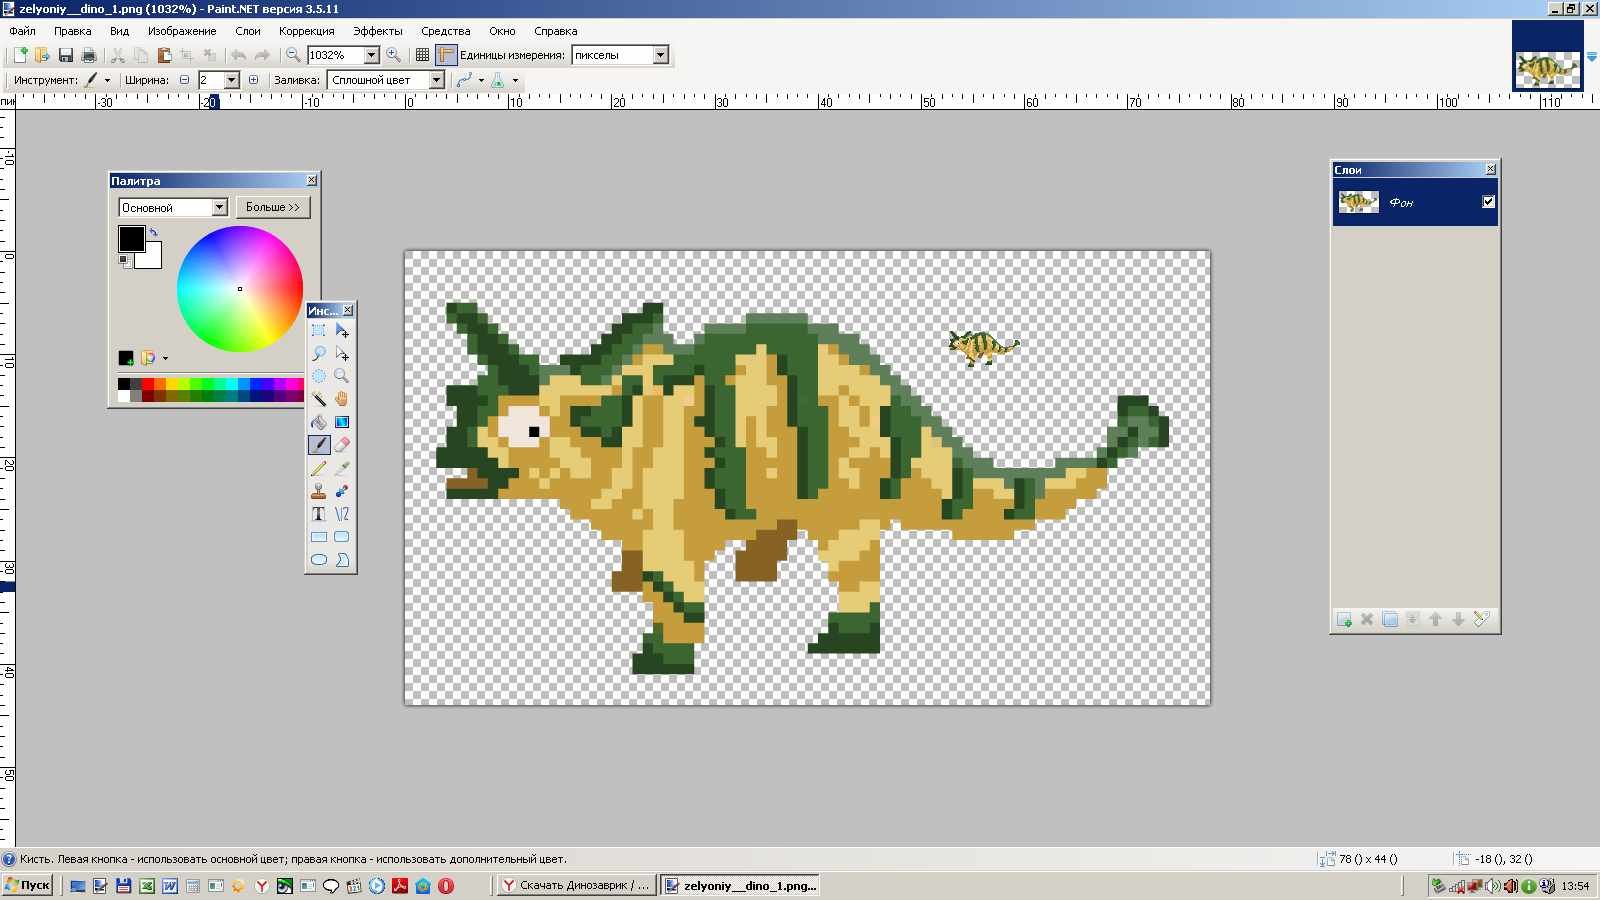
Task: Open the Эффекты menu
Action: coord(377,31)
